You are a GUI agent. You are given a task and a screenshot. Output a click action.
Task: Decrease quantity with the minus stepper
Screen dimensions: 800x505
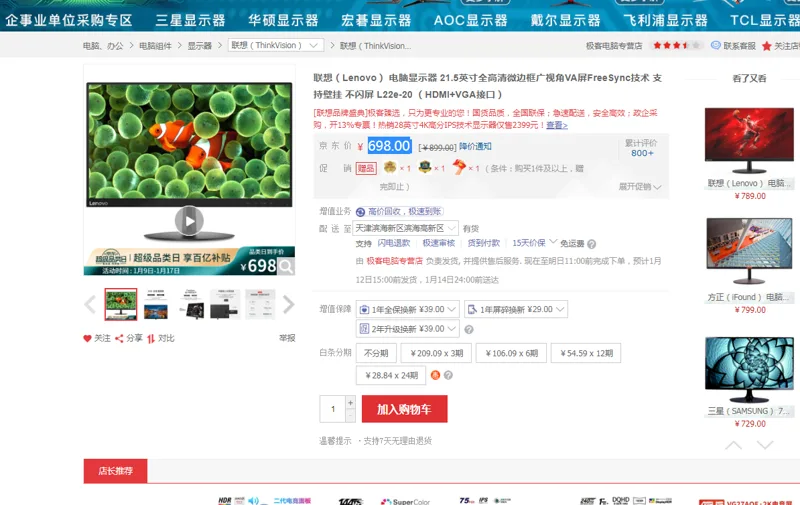click(x=351, y=416)
